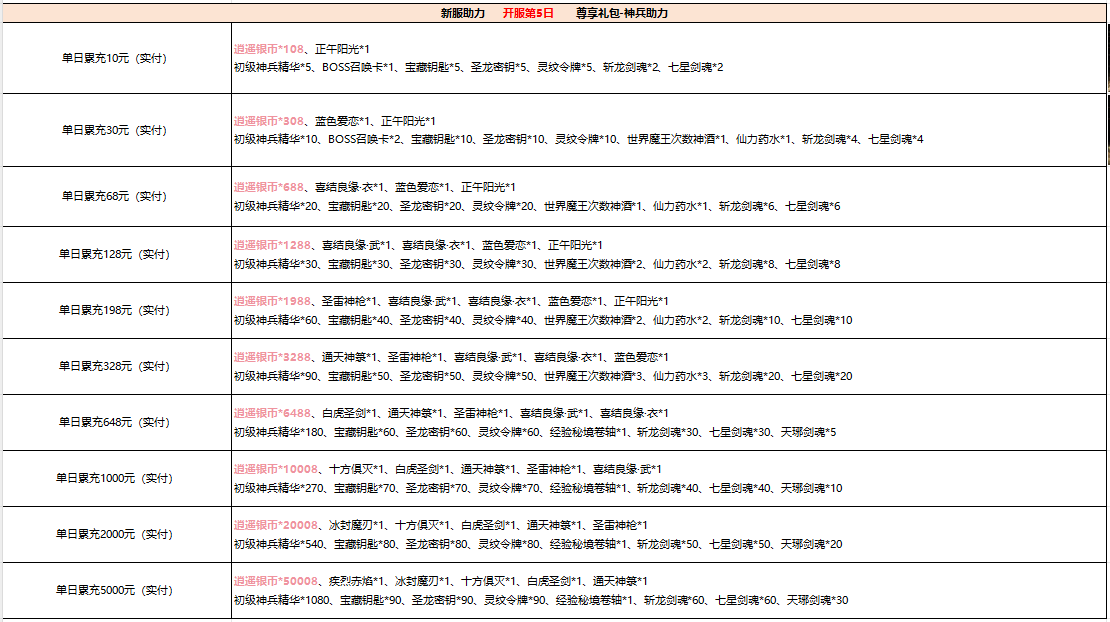Select the pink 逍遥银币*50008 reward text
The image size is (1110, 622).
pyautogui.click(x=275, y=581)
